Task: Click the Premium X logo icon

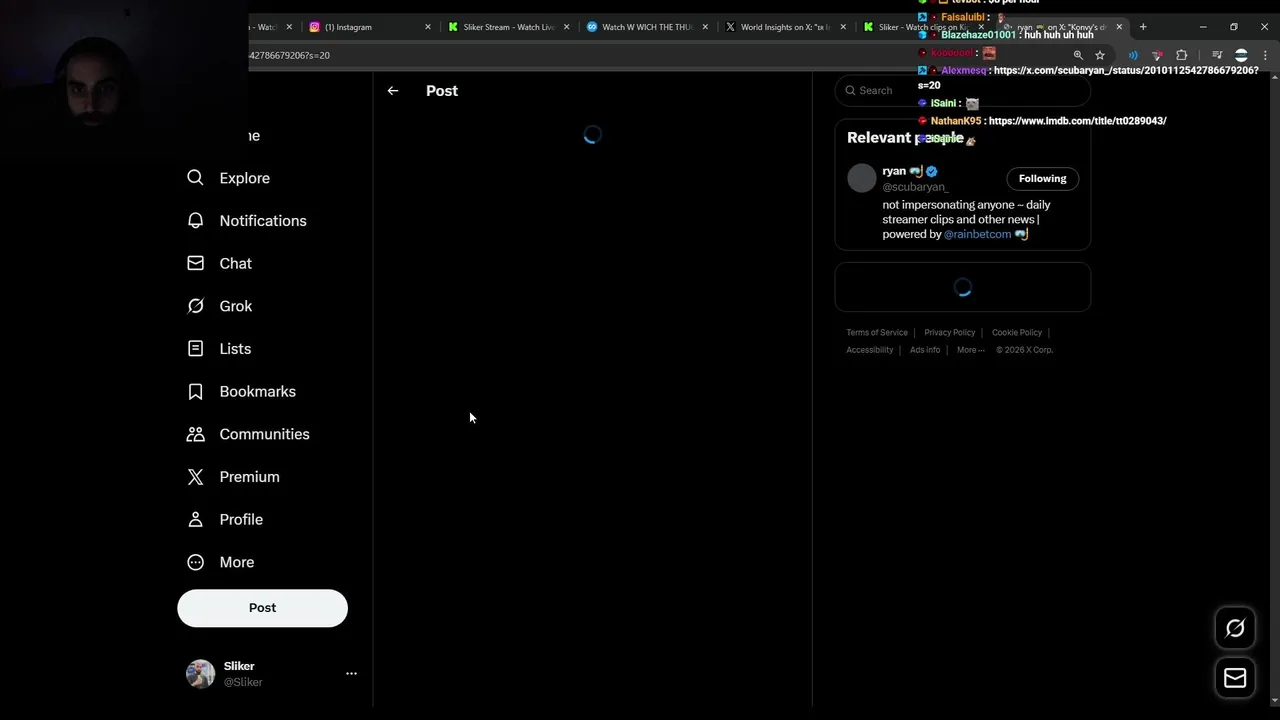Action: tap(196, 477)
